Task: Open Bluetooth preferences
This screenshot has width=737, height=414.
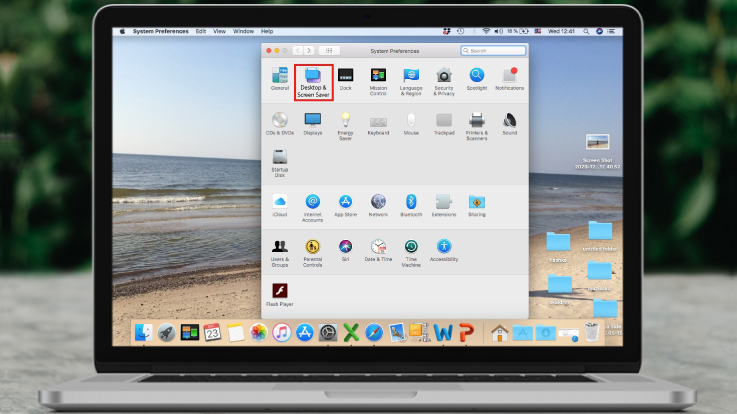Action: tap(411, 204)
